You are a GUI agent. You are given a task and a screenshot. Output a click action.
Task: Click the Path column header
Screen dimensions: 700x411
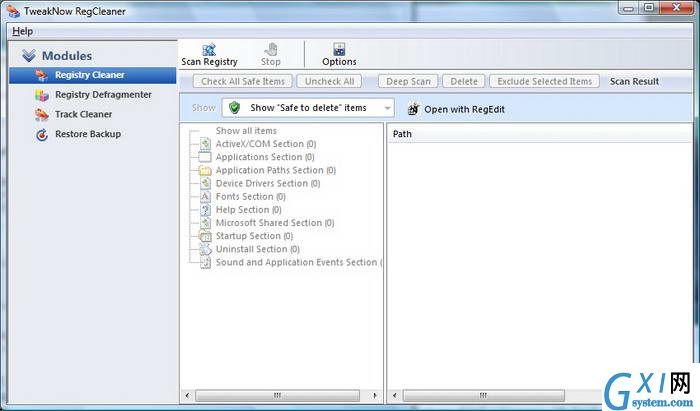[x=540, y=134]
